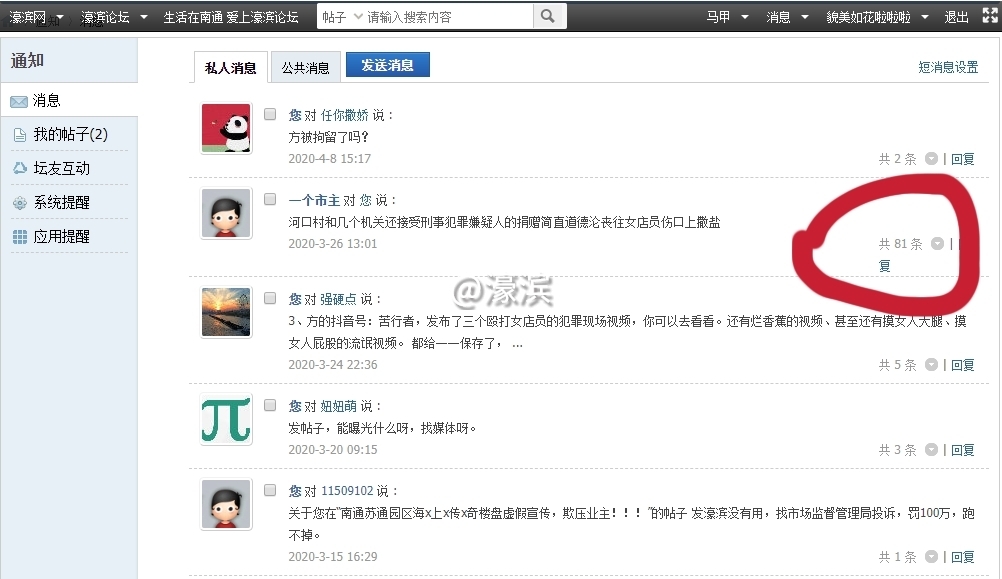Open 我的帖子(2) in the sidebar
The width and height of the screenshot is (1002, 579).
[70, 134]
